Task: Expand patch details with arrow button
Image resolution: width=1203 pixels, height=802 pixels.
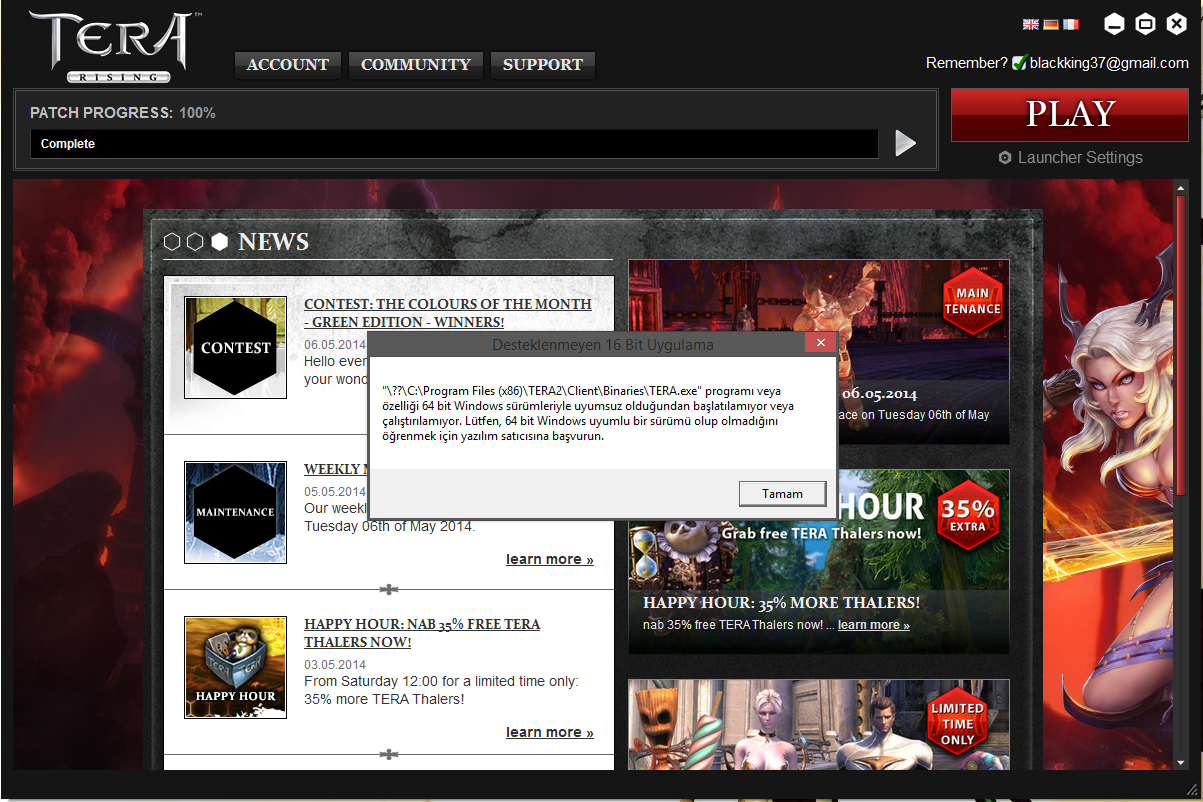Action: [905, 143]
